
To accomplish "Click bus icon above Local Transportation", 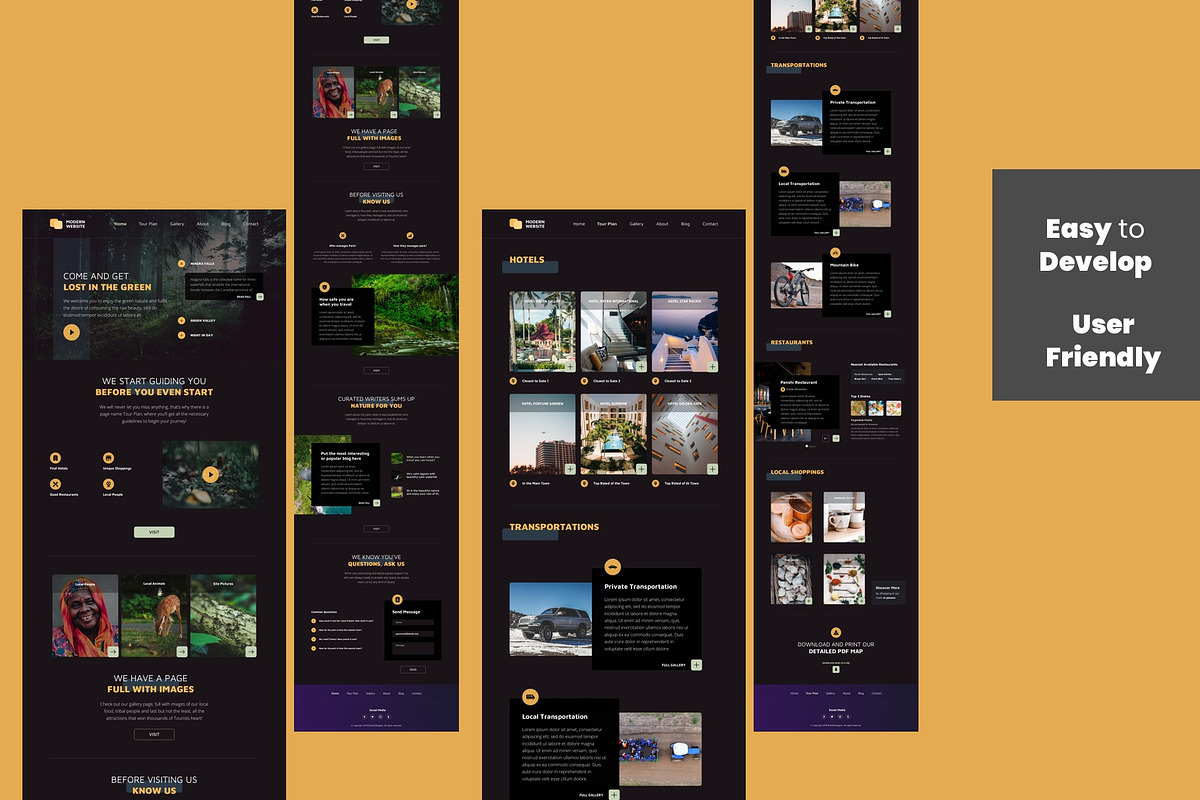I will (x=531, y=697).
